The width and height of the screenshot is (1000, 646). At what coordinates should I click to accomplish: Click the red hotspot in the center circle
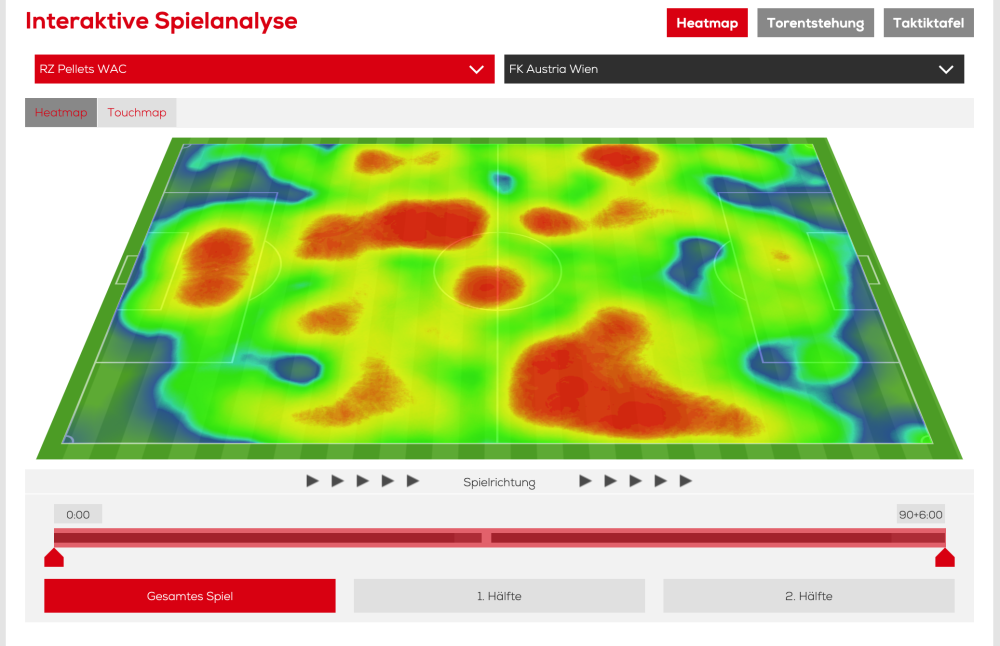(489, 285)
